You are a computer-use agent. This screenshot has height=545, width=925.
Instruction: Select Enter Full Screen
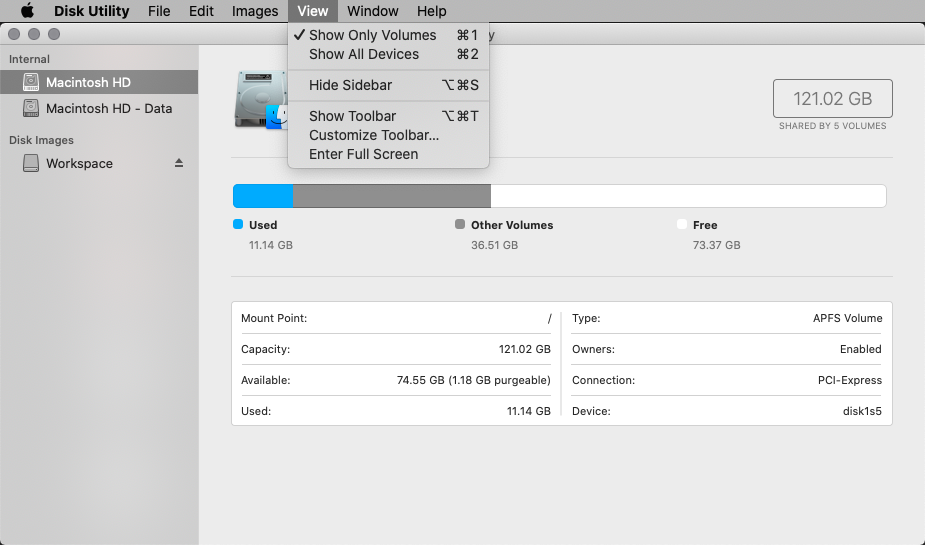pyautogui.click(x=388, y=154)
